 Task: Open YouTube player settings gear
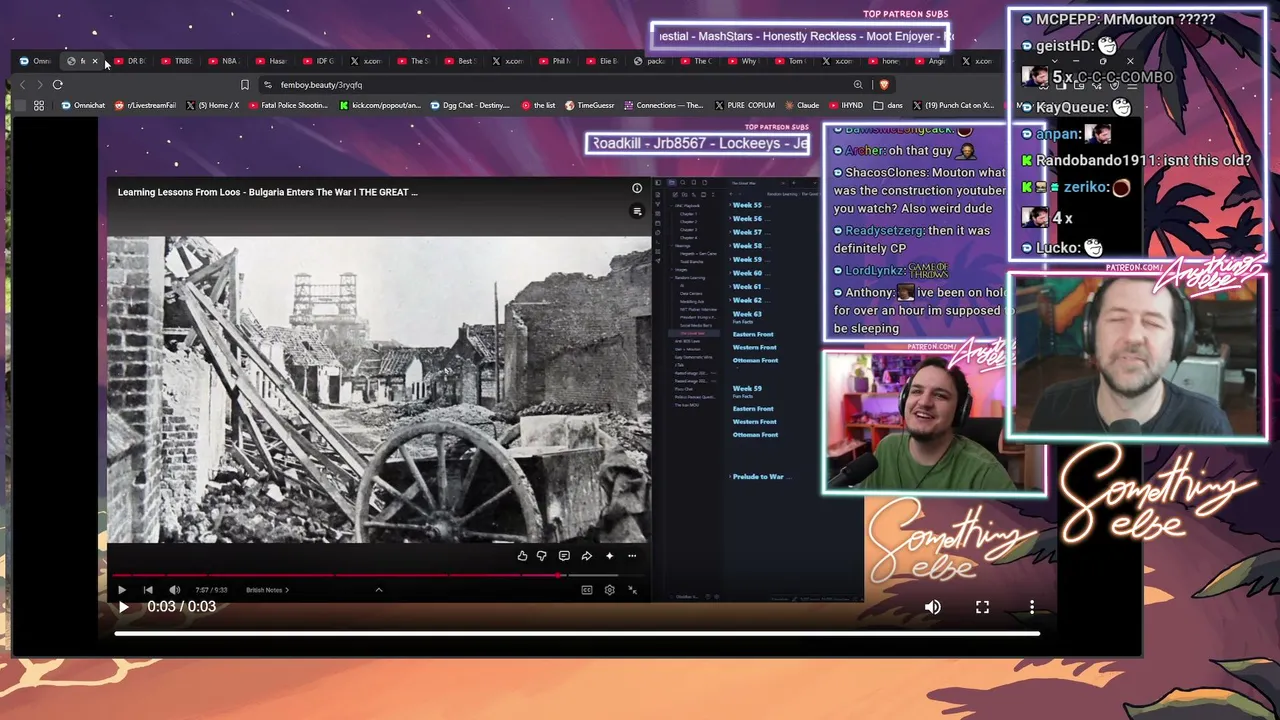coord(609,590)
